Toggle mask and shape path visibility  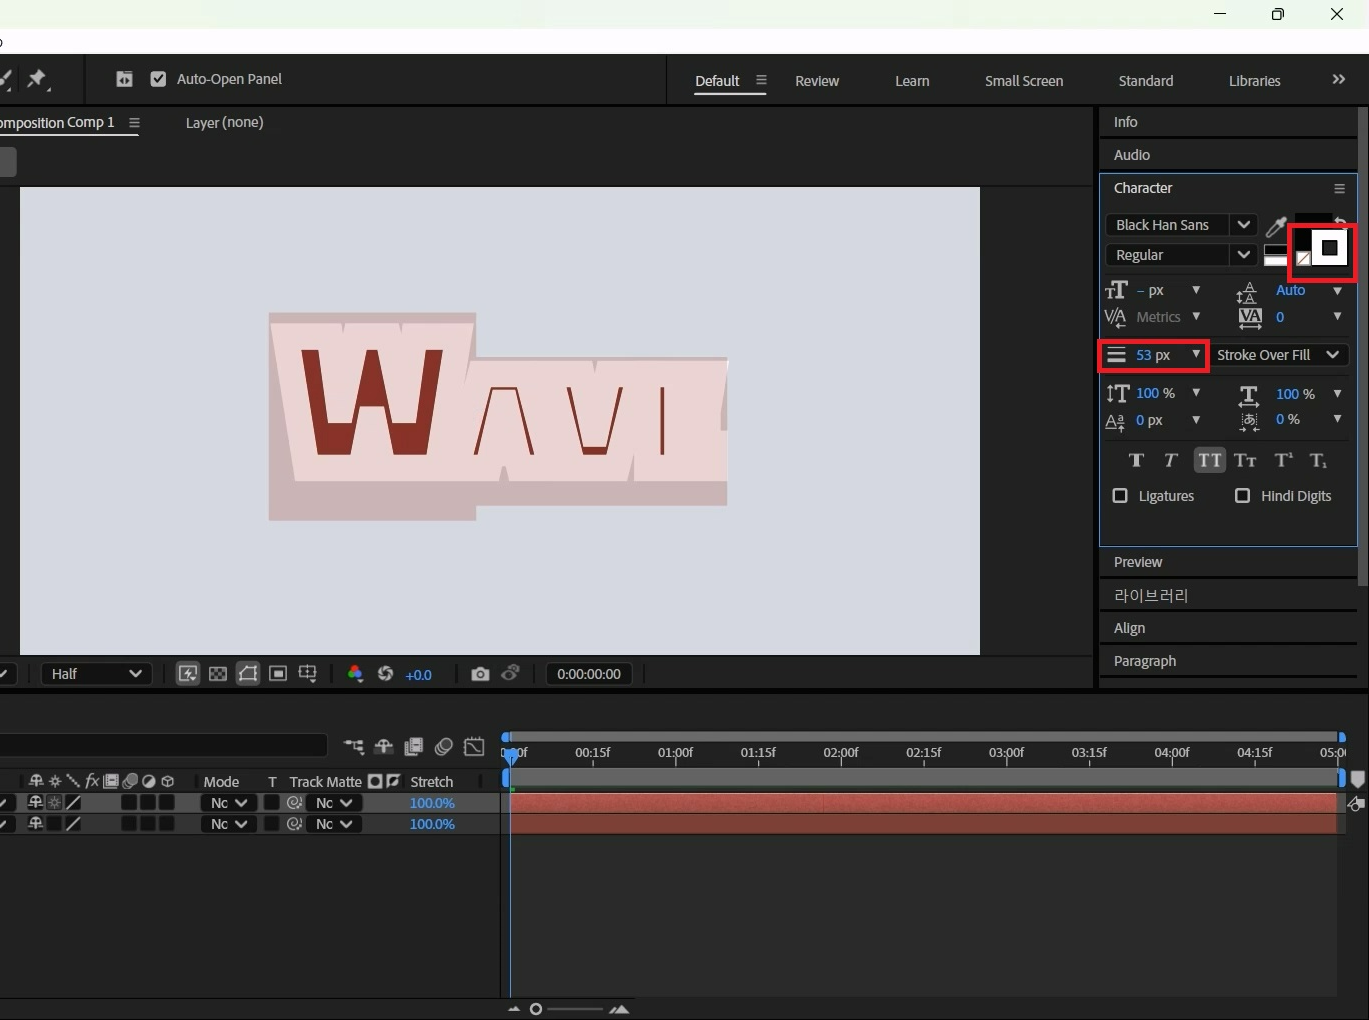pyautogui.click(x=247, y=674)
